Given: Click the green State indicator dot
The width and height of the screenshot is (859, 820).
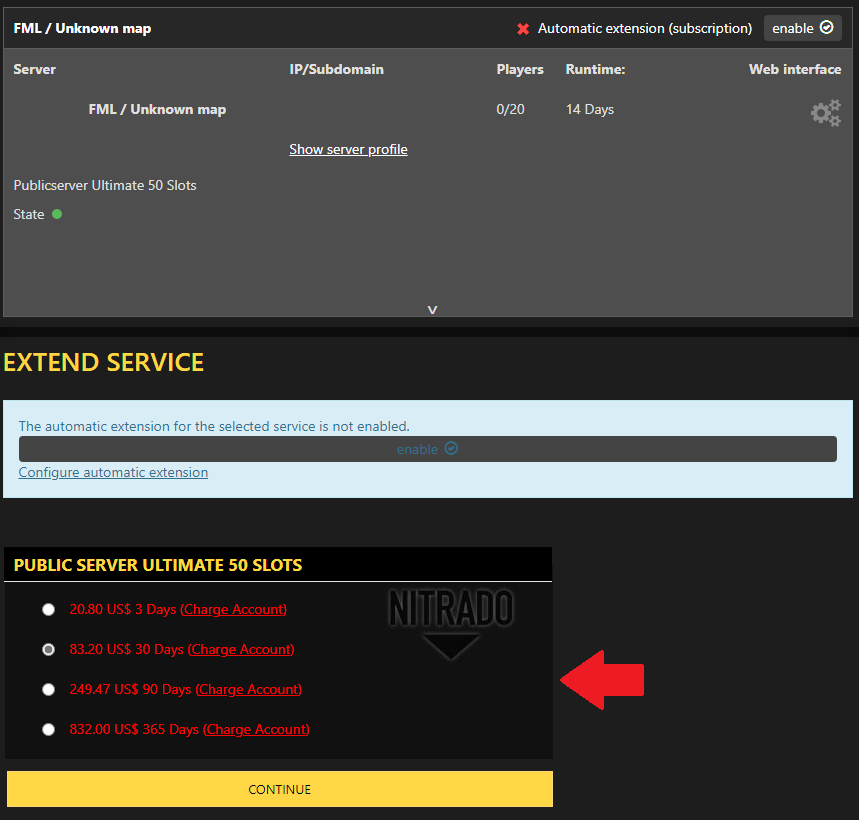Looking at the screenshot, I should pyautogui.click(x=57, y=214).
